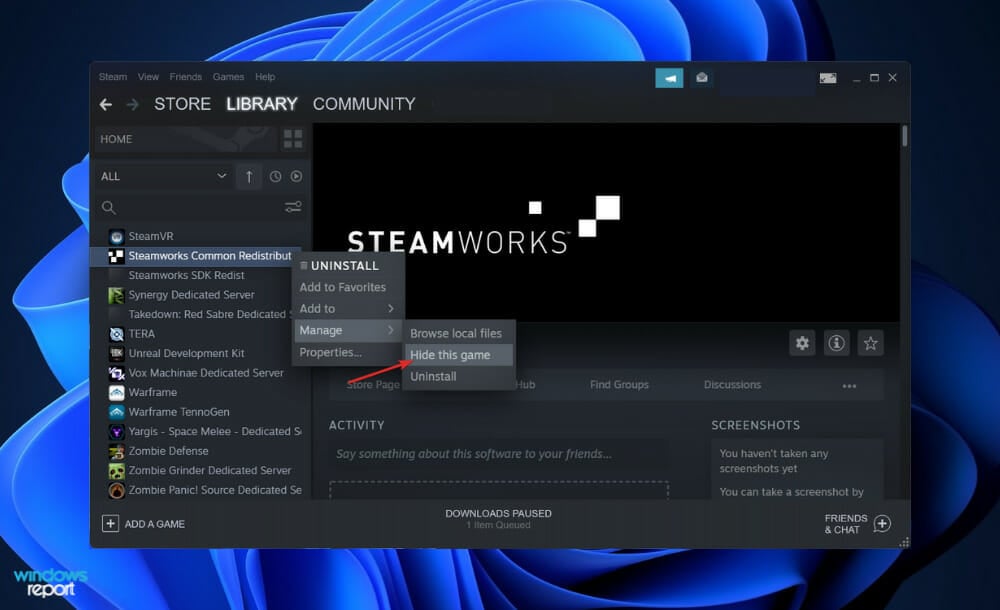The image size is (1000, 610).
Task: Click the Zombie Defense game icon
Action: (x=116, y=452)
